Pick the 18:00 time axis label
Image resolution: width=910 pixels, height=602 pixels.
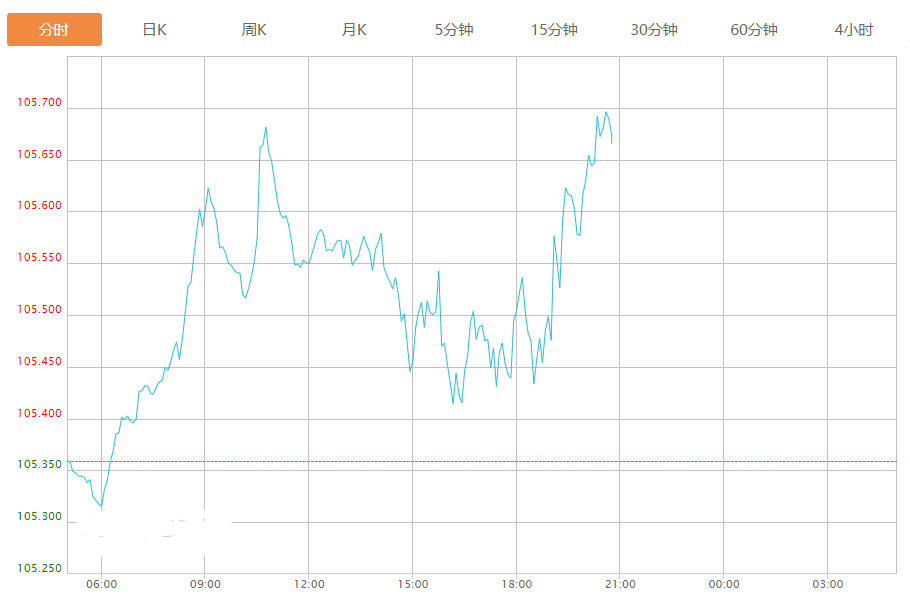click(x=516, y=585)
